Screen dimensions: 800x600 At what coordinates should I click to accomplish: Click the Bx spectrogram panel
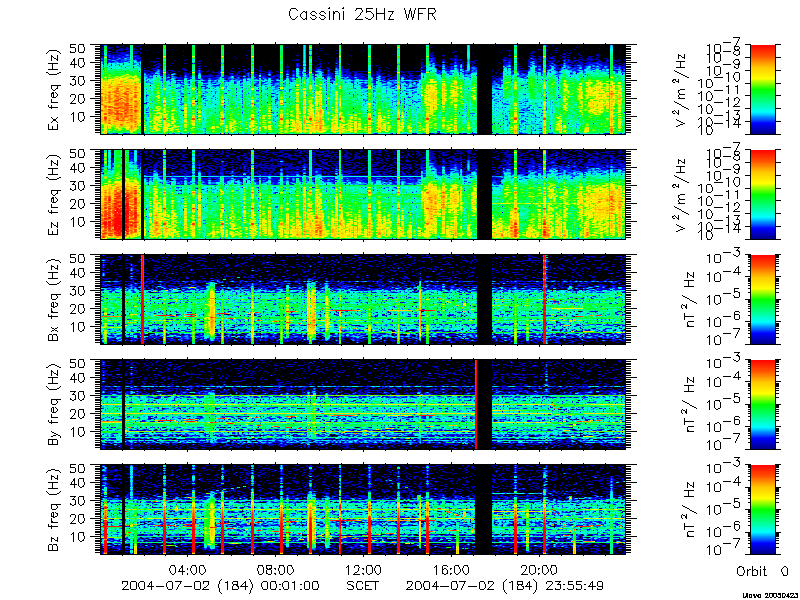pos(363,299)
